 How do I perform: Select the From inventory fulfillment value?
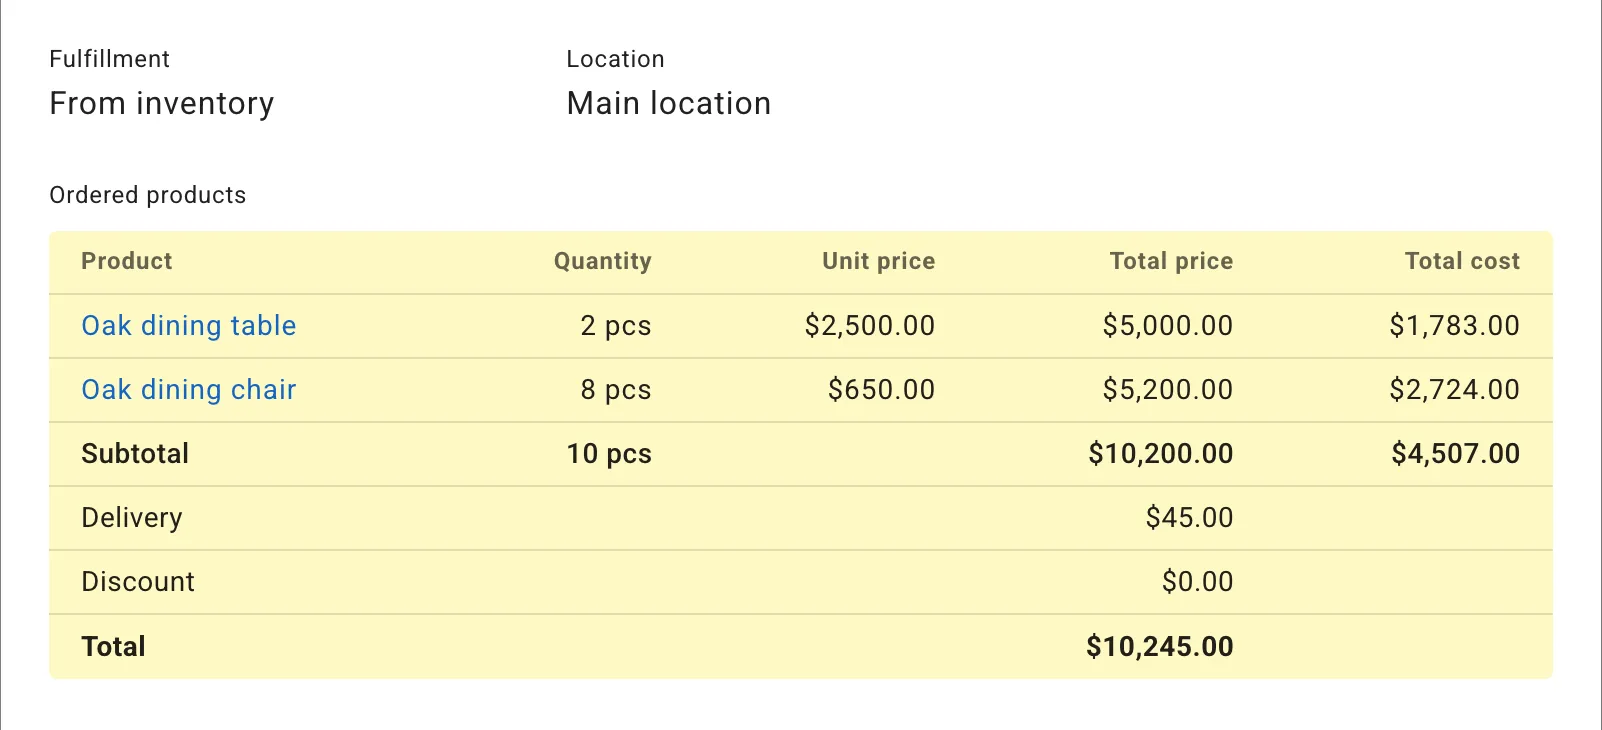point(162,103)
